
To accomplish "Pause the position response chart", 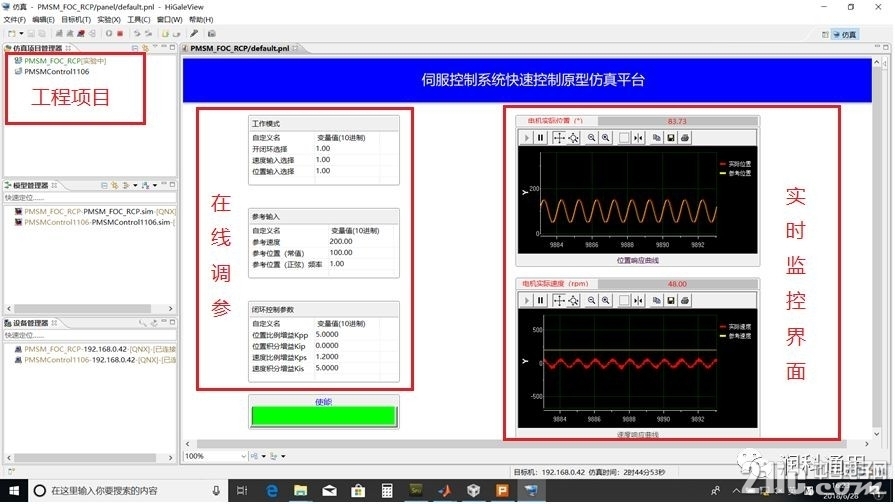I will [540, 138].
